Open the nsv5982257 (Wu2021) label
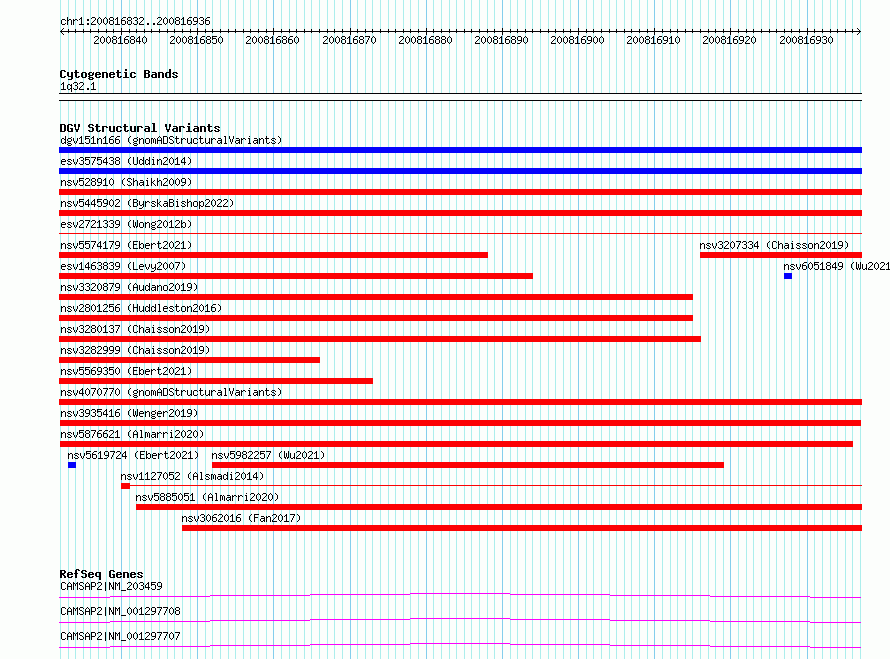890x659 pixels. [x=268, y=455]
